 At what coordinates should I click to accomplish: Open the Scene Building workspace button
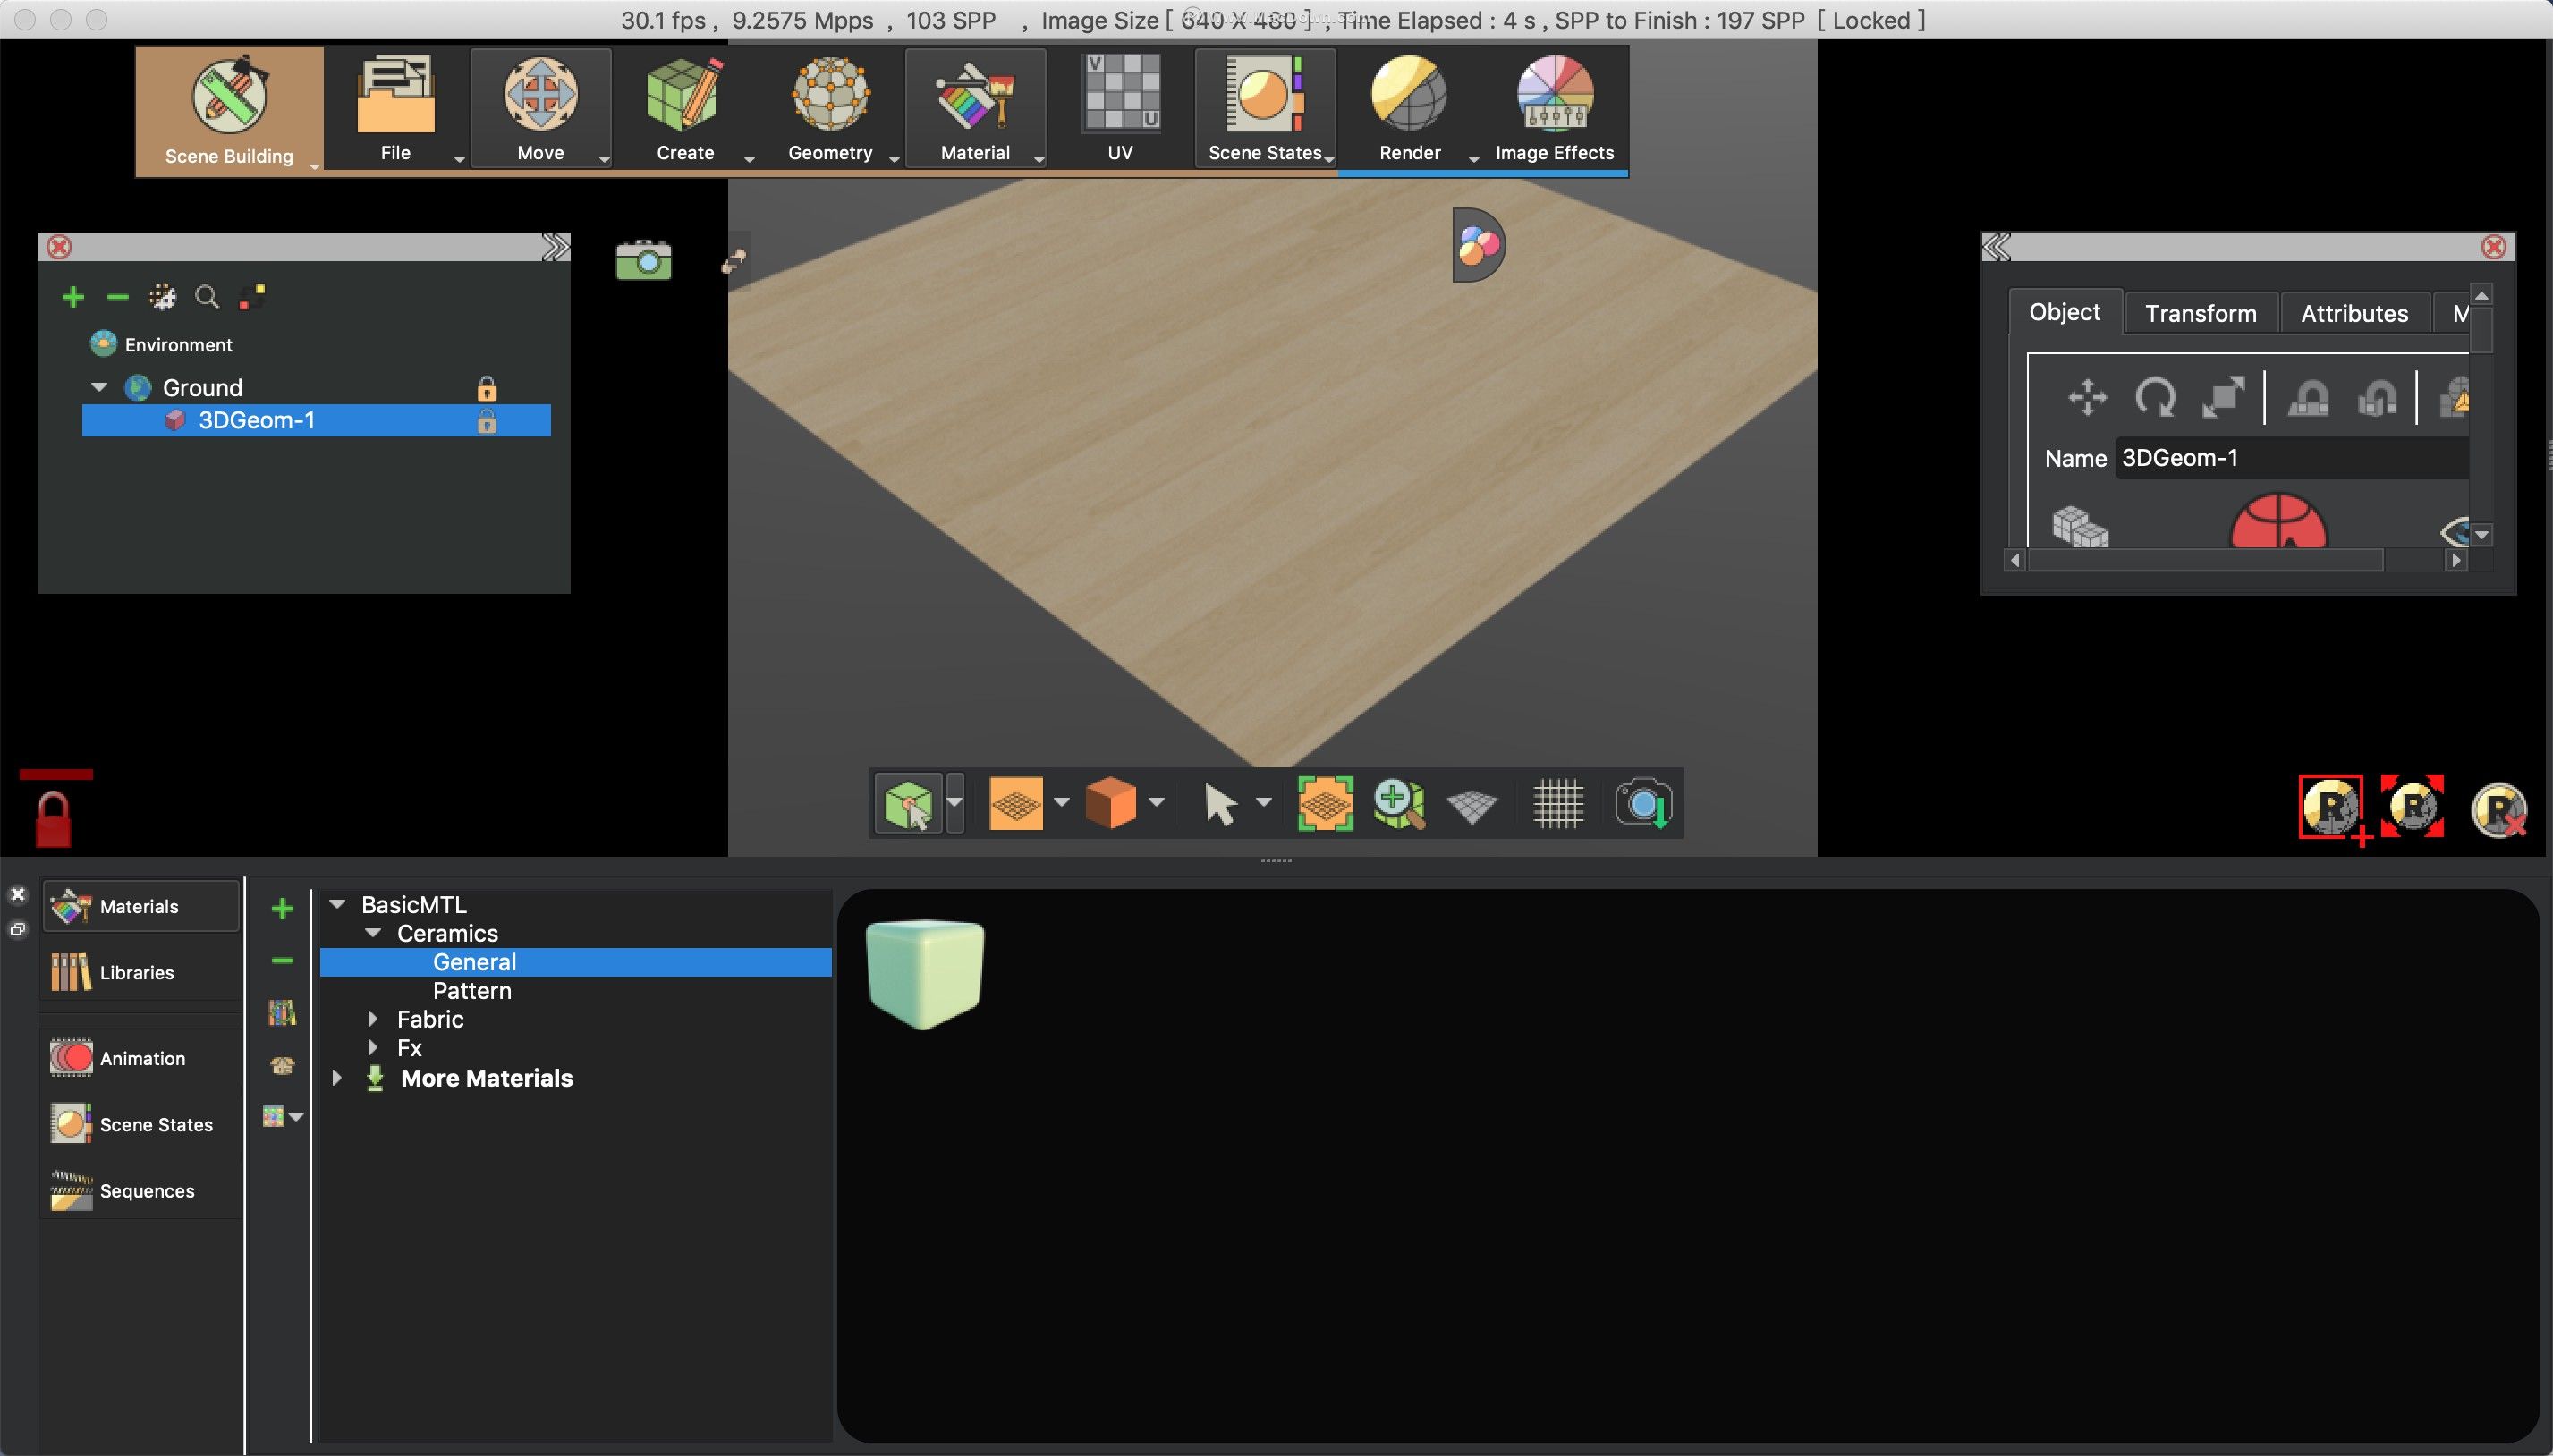[x=229, y=110]
